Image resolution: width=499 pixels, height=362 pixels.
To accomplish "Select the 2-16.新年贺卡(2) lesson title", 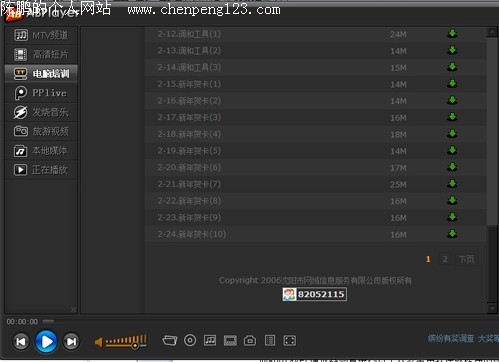I will [189, 101].
